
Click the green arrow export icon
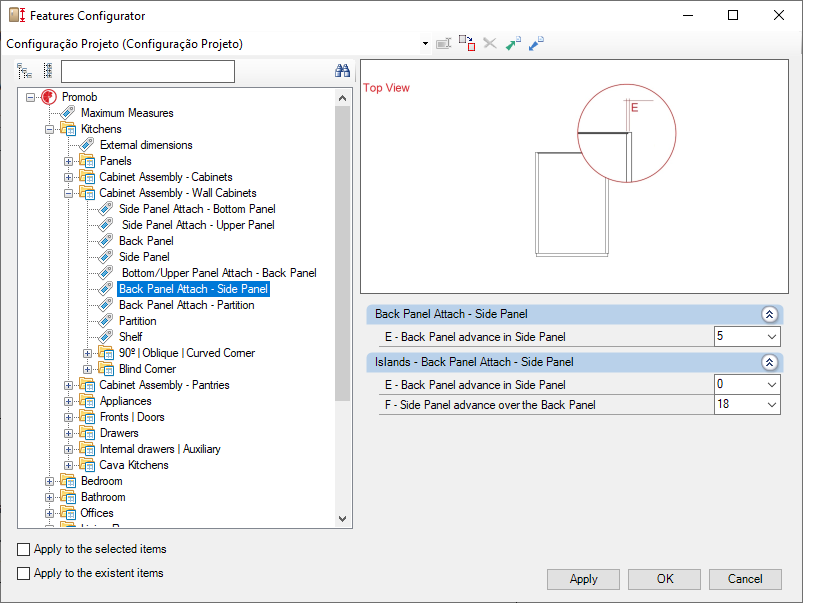513,43
